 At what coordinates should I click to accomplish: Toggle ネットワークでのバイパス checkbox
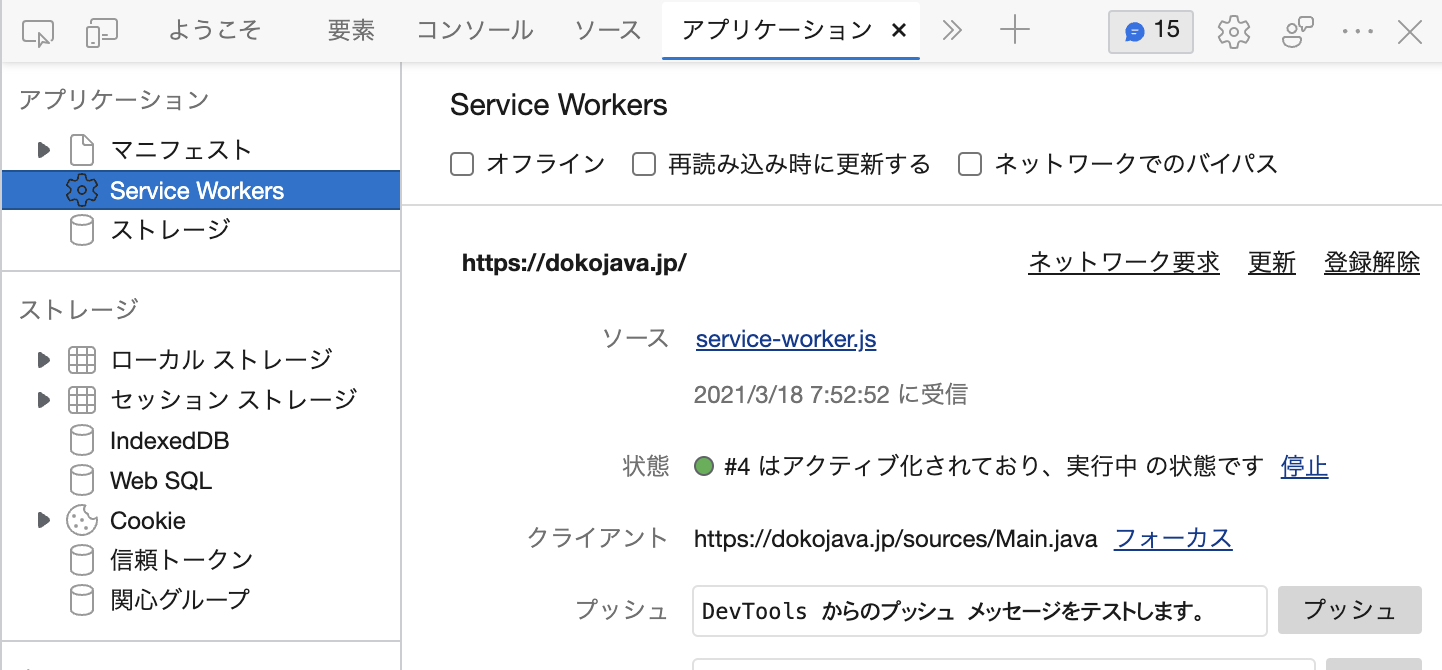(970, 164)
